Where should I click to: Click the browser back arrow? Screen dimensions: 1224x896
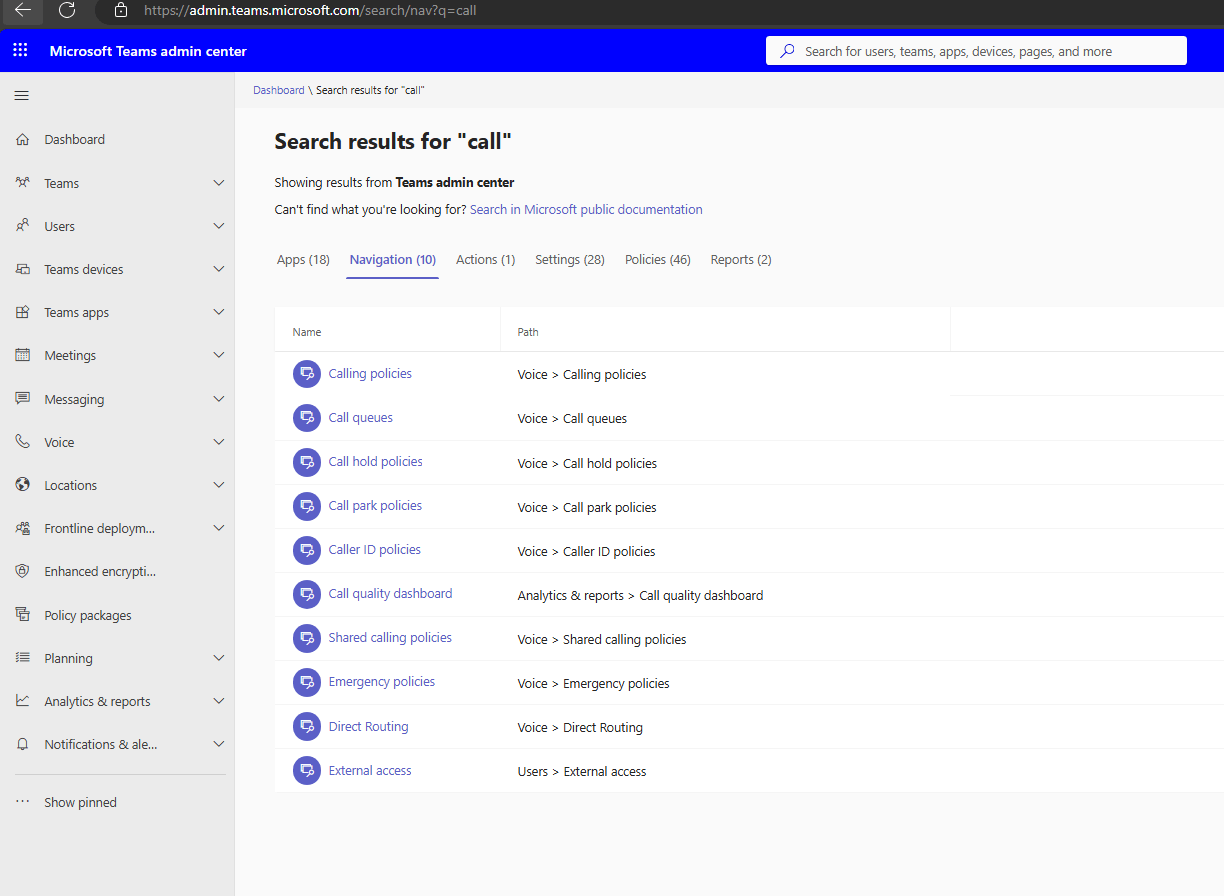22,10
